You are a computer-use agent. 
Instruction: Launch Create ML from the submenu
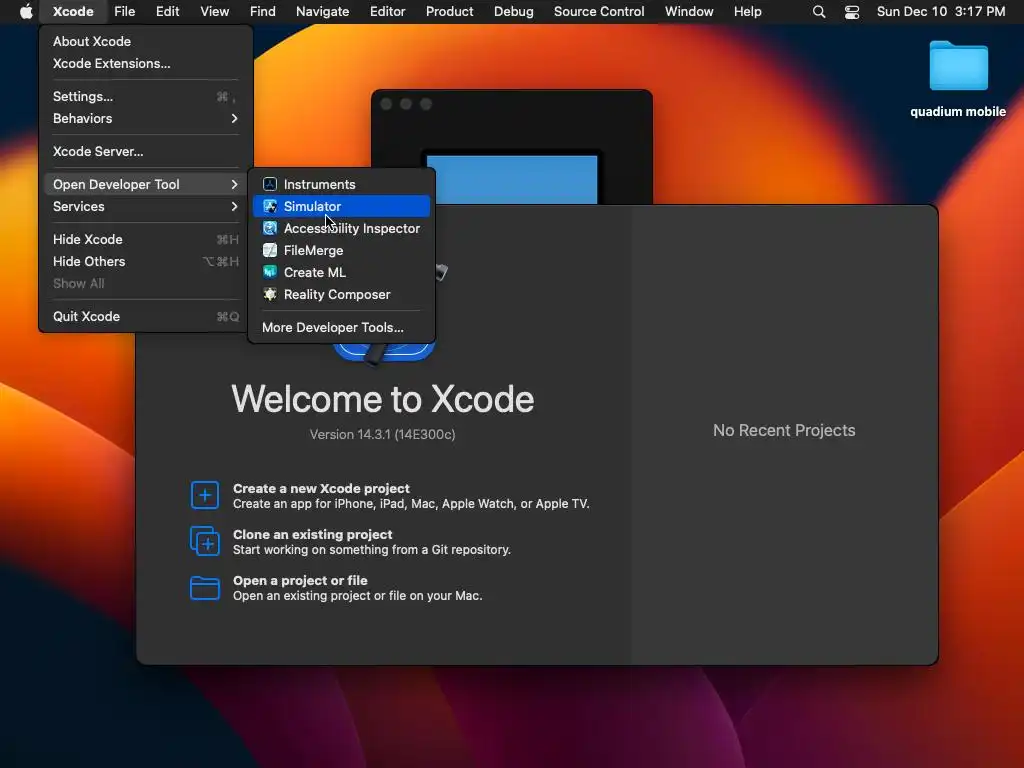(341, 272)
